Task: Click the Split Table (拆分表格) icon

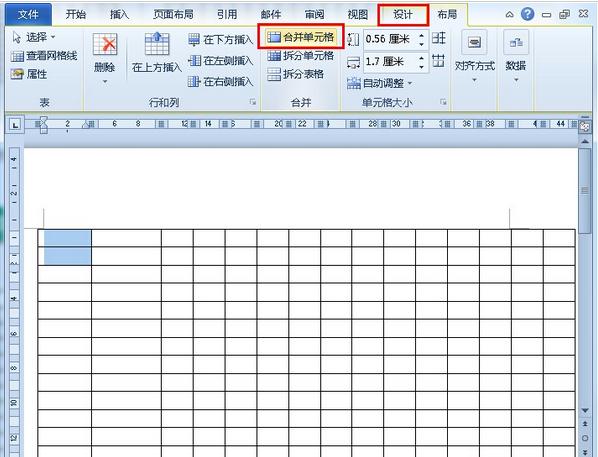Action: click(274, 74)
